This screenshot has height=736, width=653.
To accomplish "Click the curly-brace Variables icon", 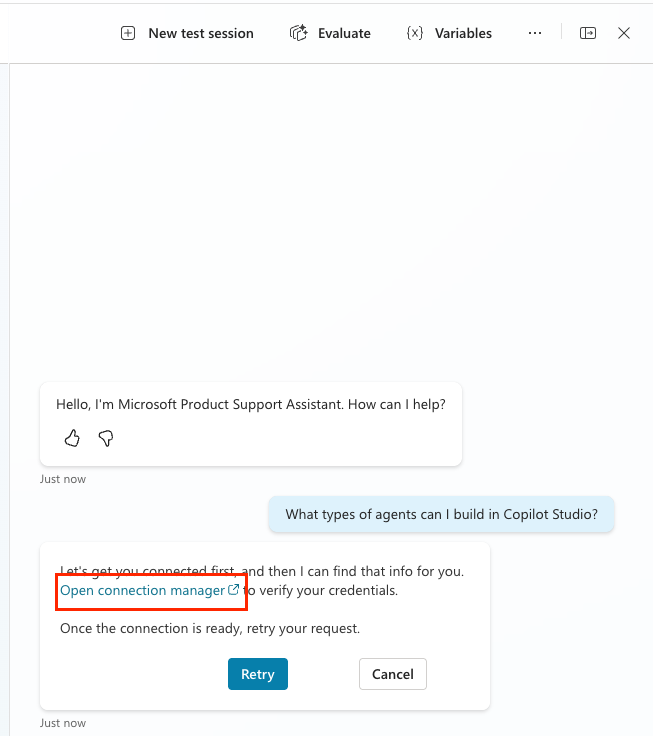I will (415, 33).
